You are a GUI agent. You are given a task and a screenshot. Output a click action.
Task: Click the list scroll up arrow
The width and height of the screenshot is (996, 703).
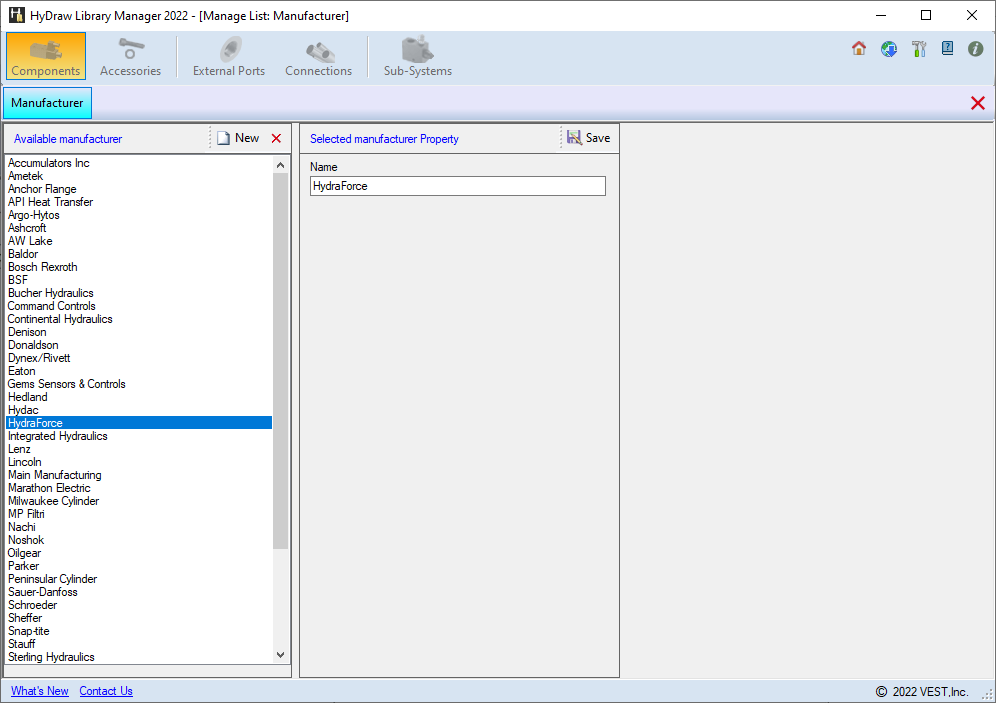(x=281, y=165)
